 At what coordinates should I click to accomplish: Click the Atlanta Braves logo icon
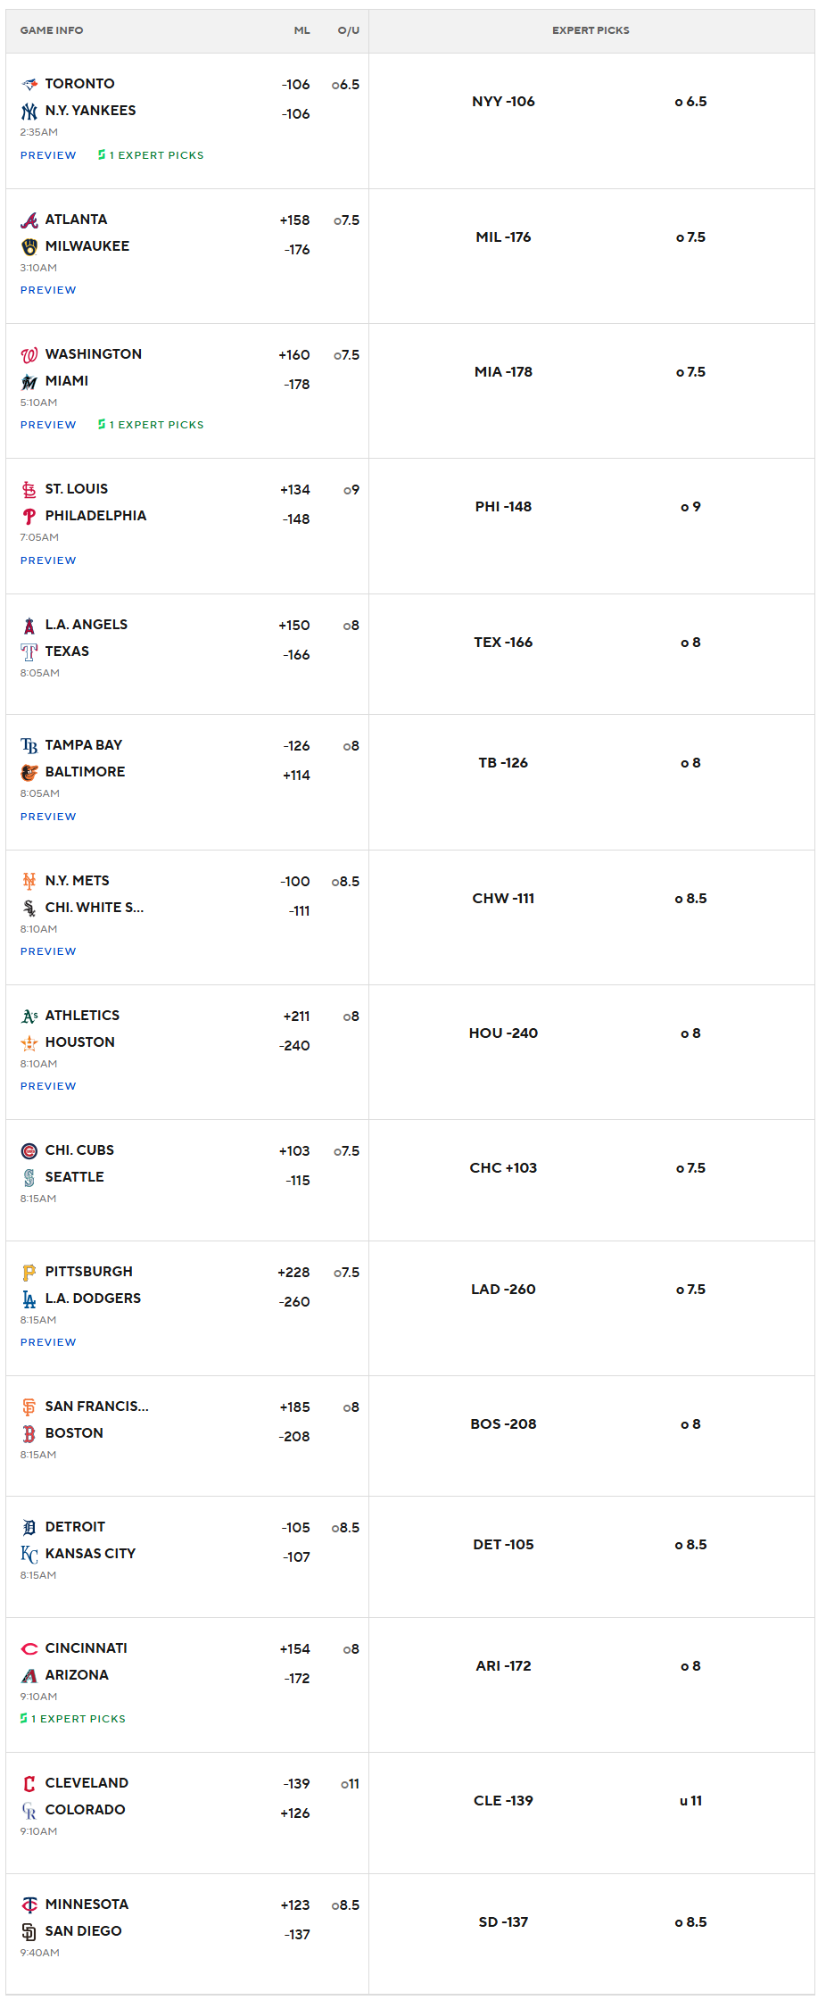click(29, 220)
